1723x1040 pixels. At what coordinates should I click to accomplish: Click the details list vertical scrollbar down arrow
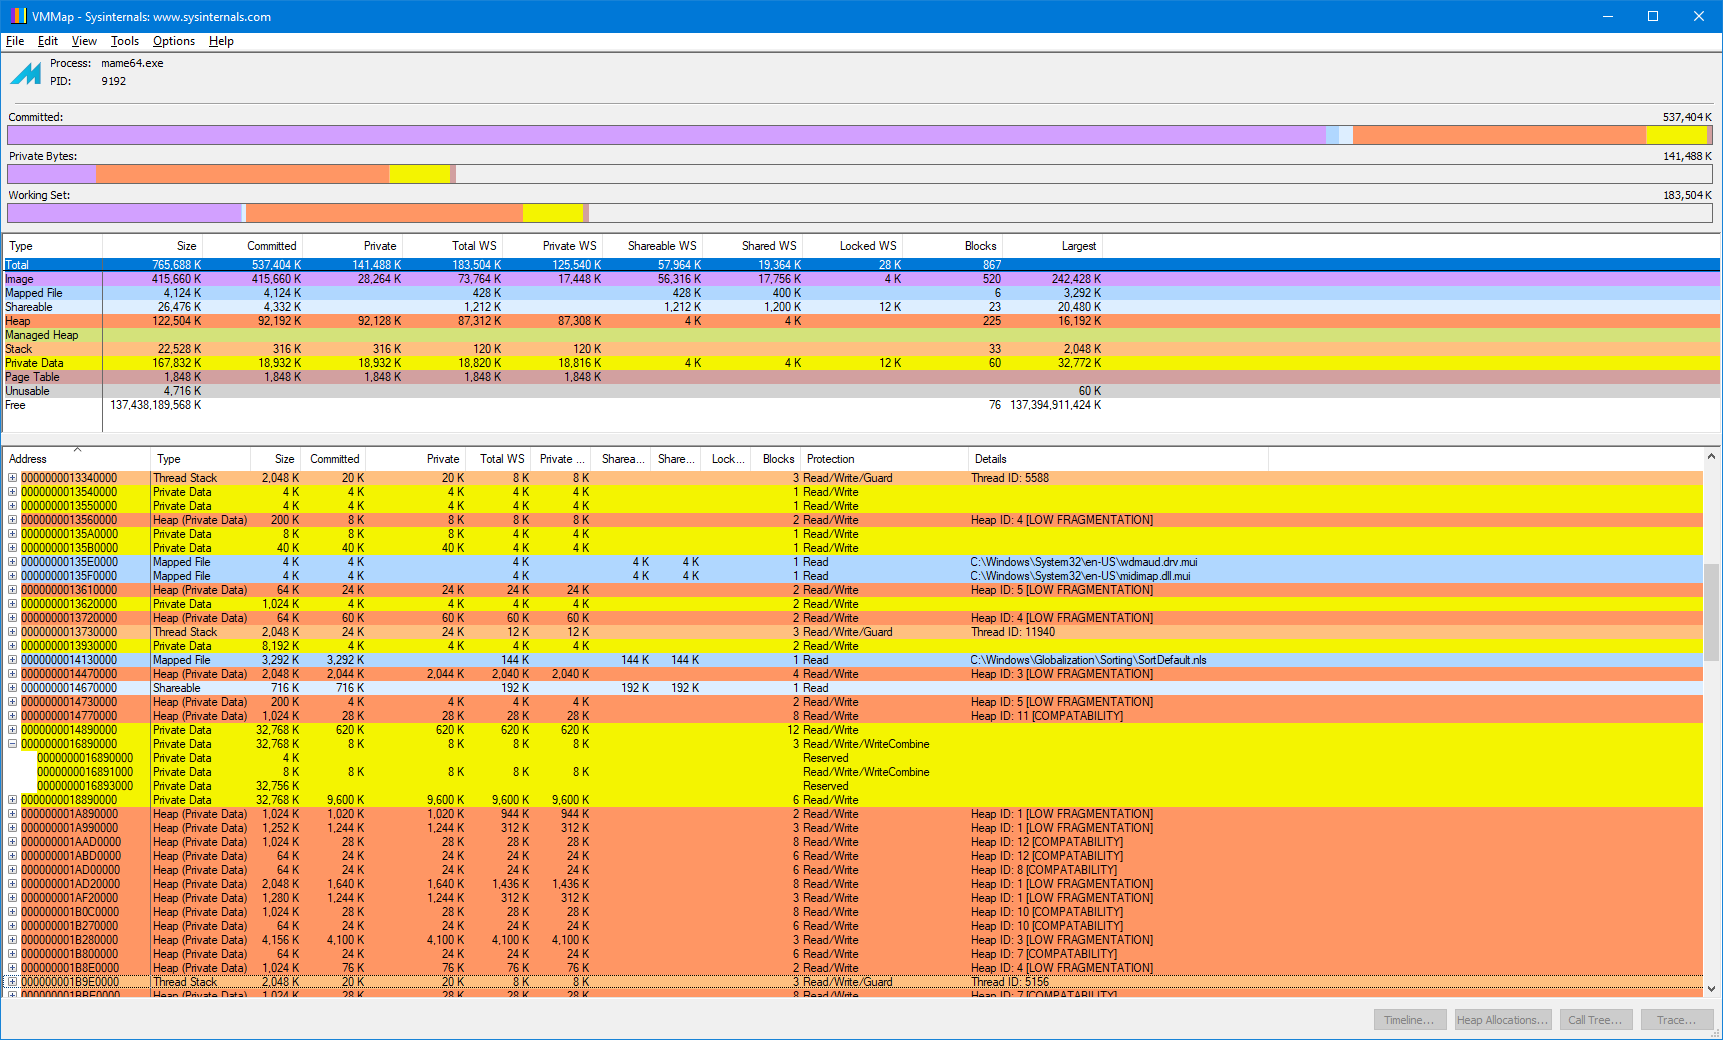click(x=1711, y=988)
